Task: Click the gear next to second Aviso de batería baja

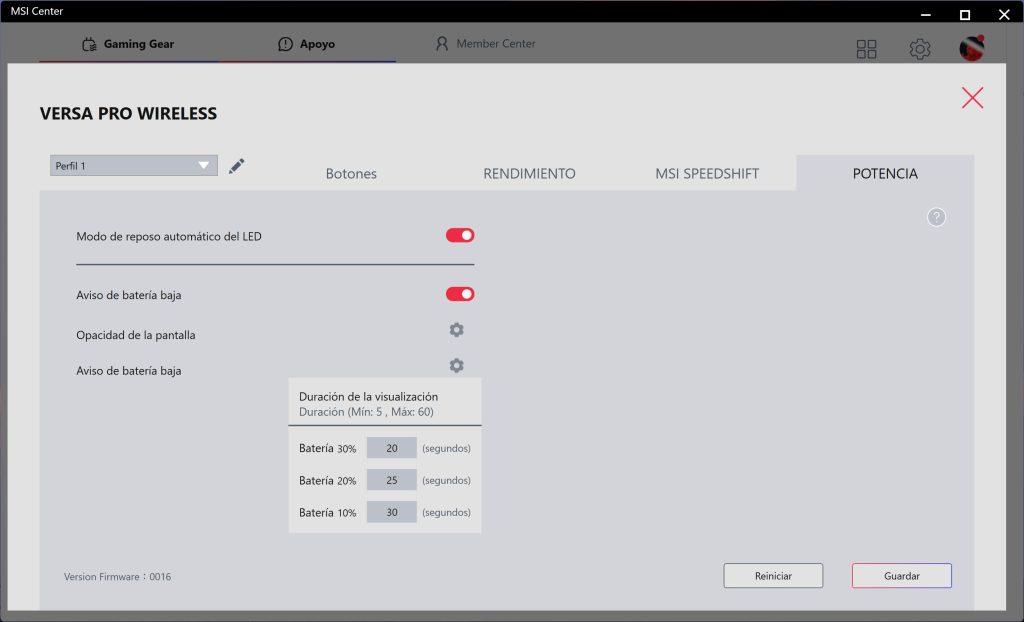Action: [x=456, y=365]
